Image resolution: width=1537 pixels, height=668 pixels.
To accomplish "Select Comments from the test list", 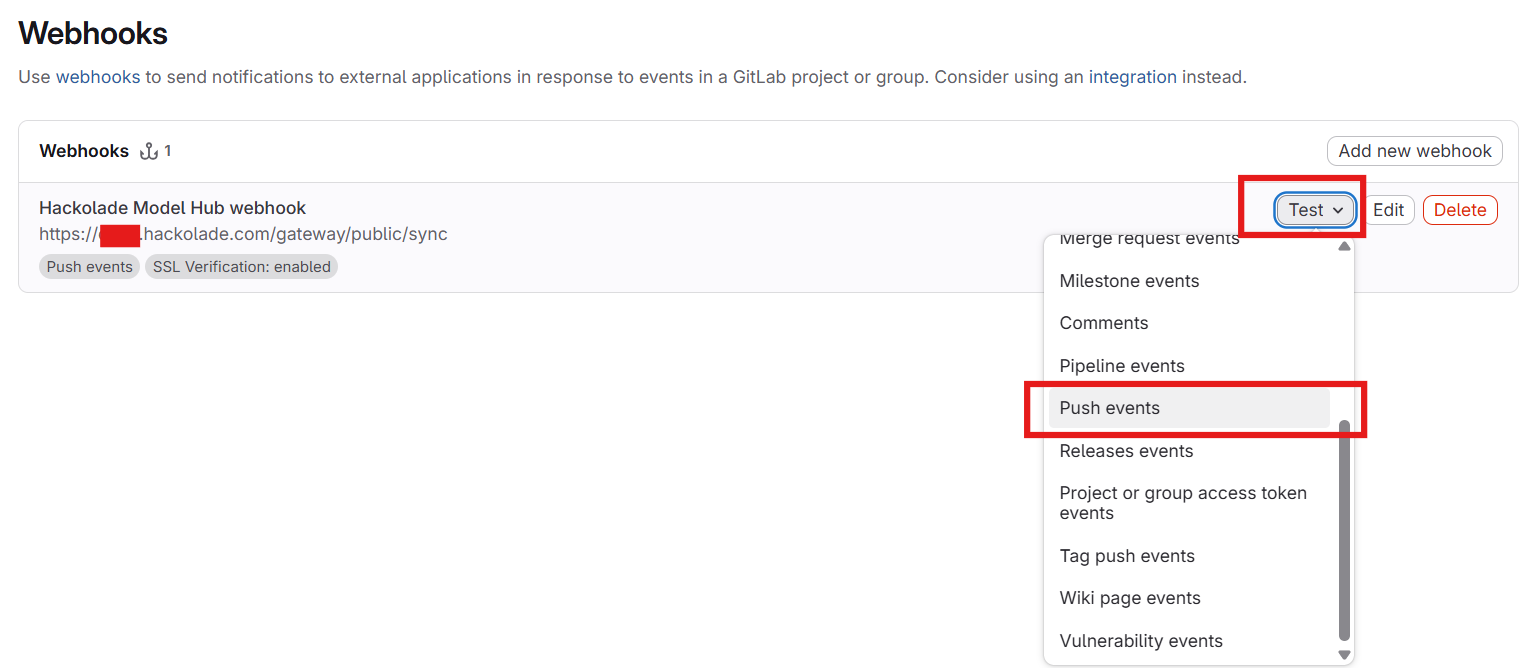I will click(x=1103, y=323).
